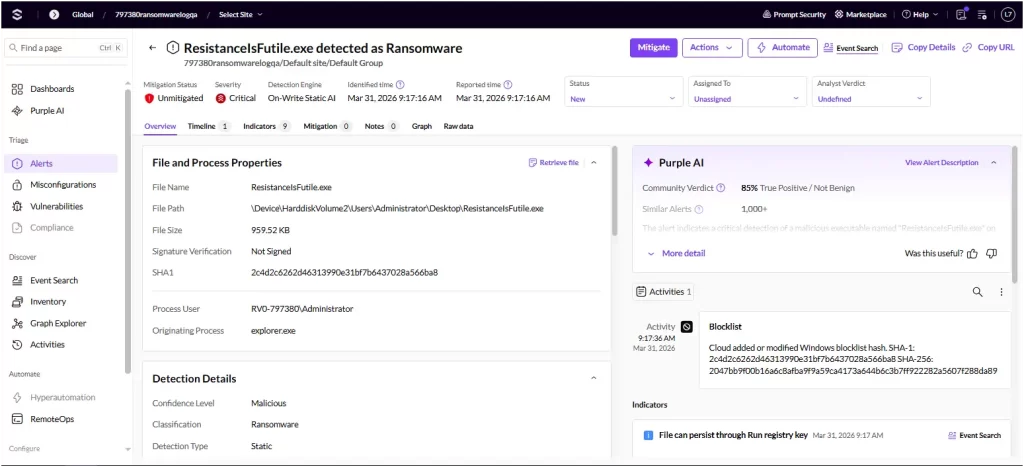Viewport: 1024px width, 467px height.
Task: Click the scope expand arrow beside Global
Action: click(54, 14)
